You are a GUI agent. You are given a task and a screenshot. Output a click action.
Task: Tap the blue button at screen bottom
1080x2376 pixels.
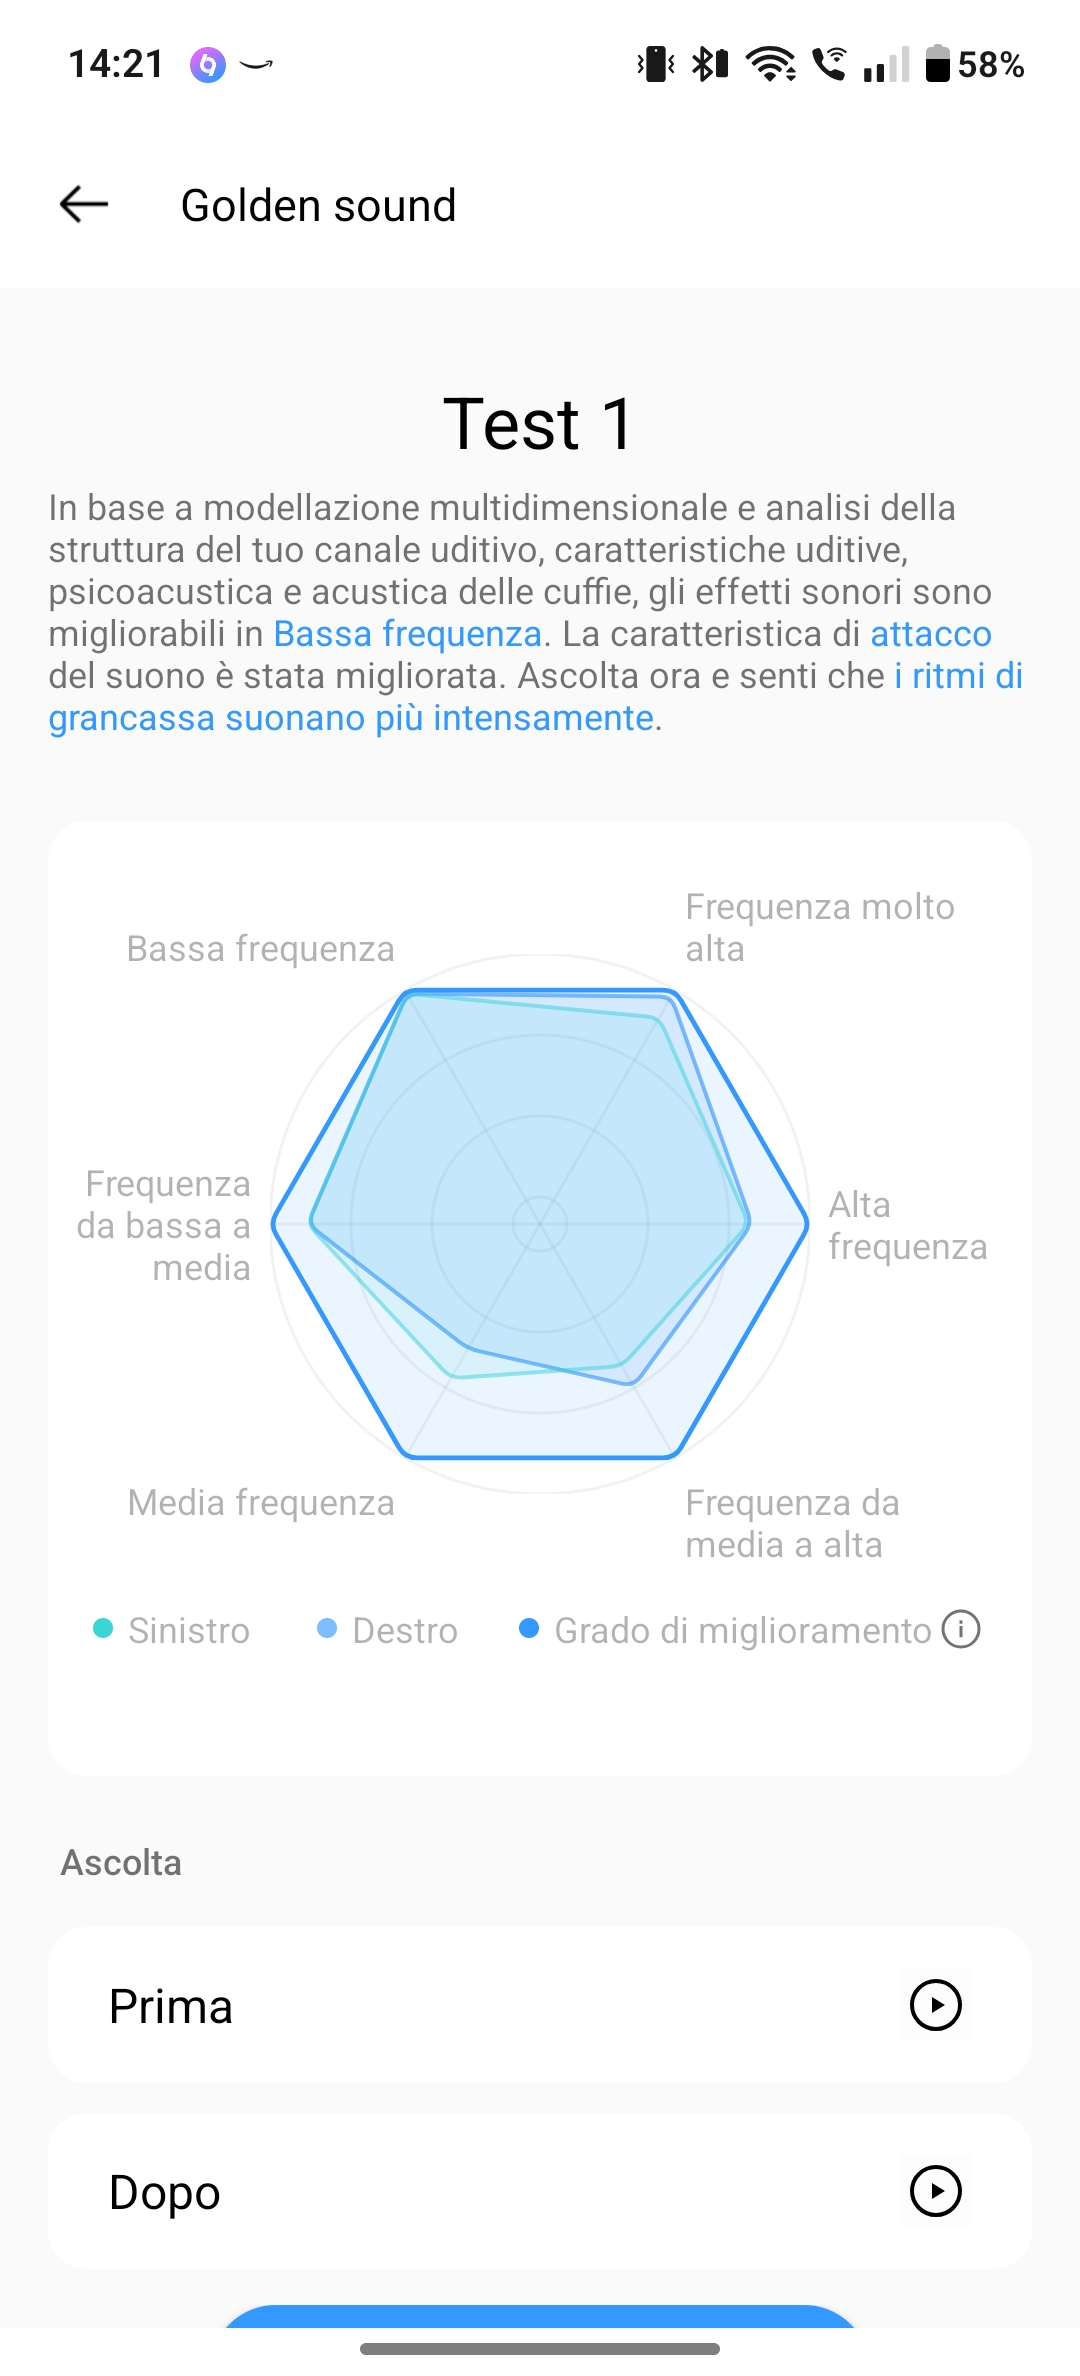click(x=540, y=2316)
